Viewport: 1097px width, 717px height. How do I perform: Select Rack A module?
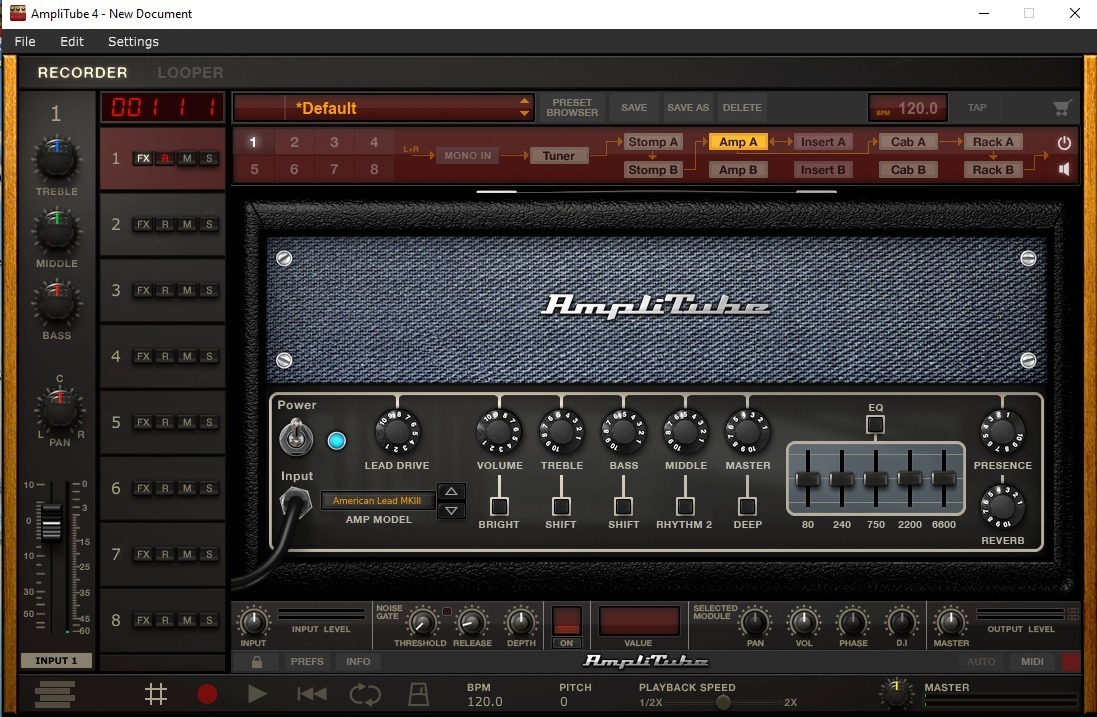[x=993, y=142]
